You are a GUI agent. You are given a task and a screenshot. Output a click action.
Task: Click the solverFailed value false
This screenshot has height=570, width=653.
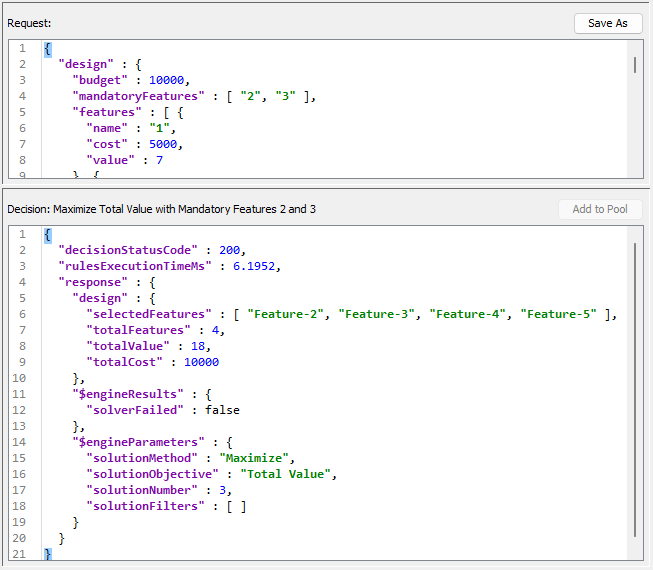(222, 410)
